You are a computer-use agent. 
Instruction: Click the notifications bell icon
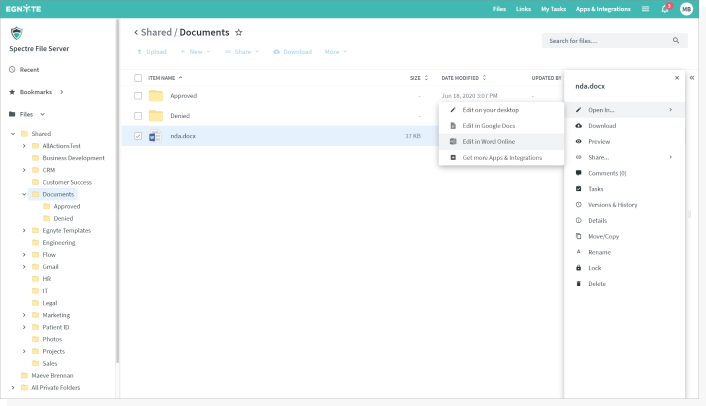point(664,9)
